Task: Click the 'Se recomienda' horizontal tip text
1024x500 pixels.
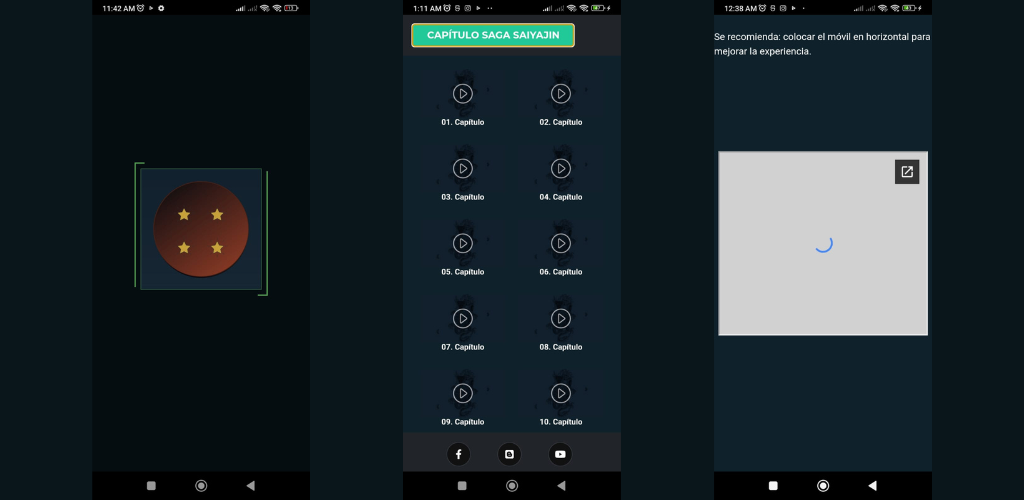Action: pyautogui.click(x=822, y=44)
